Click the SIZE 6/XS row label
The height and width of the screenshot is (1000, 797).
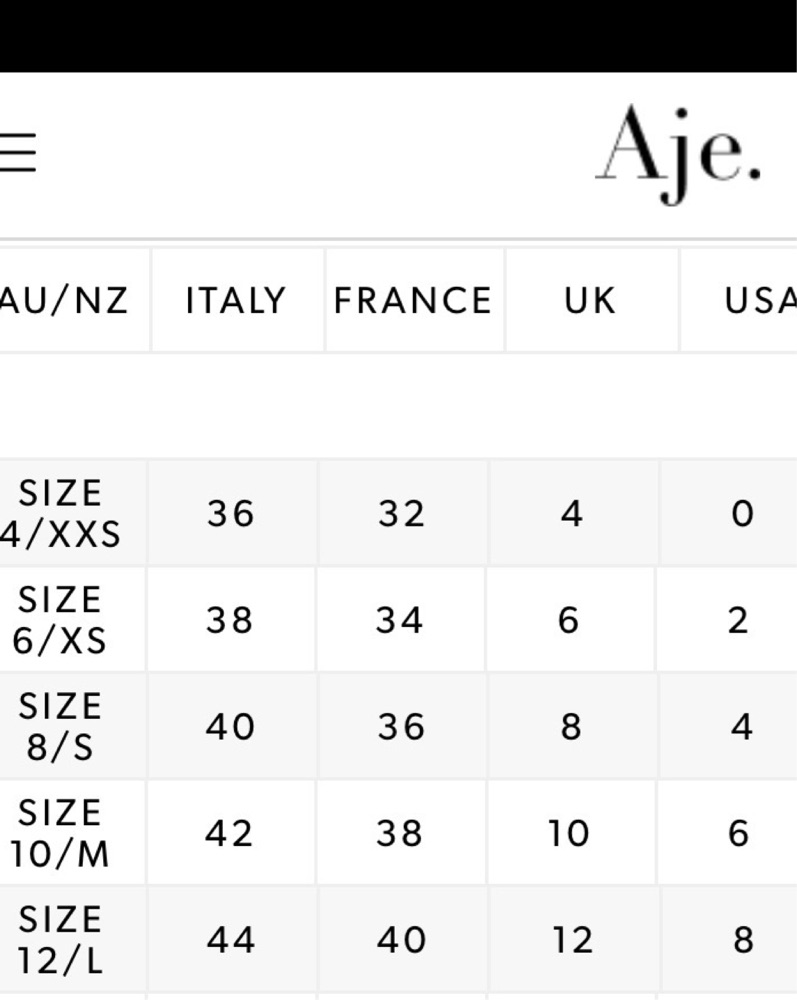click(x=59, y=620)
